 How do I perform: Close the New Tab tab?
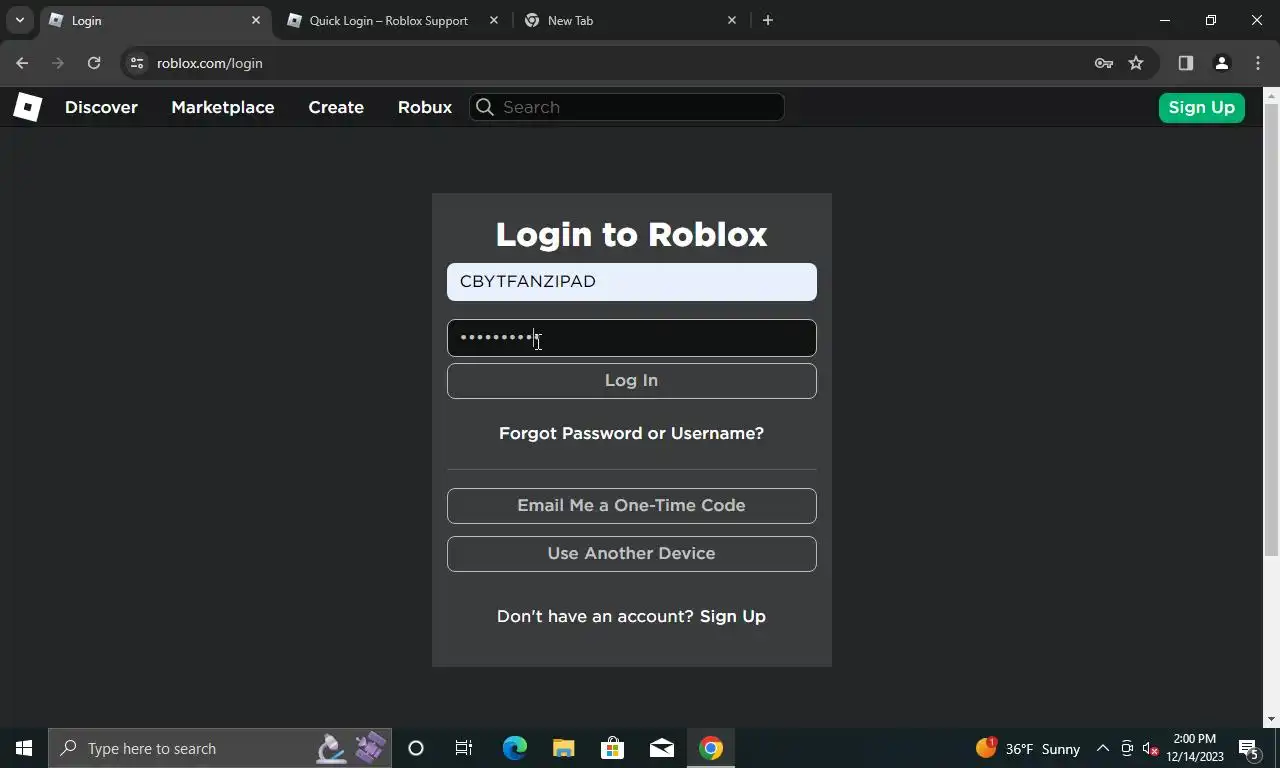tap(732, 20)
